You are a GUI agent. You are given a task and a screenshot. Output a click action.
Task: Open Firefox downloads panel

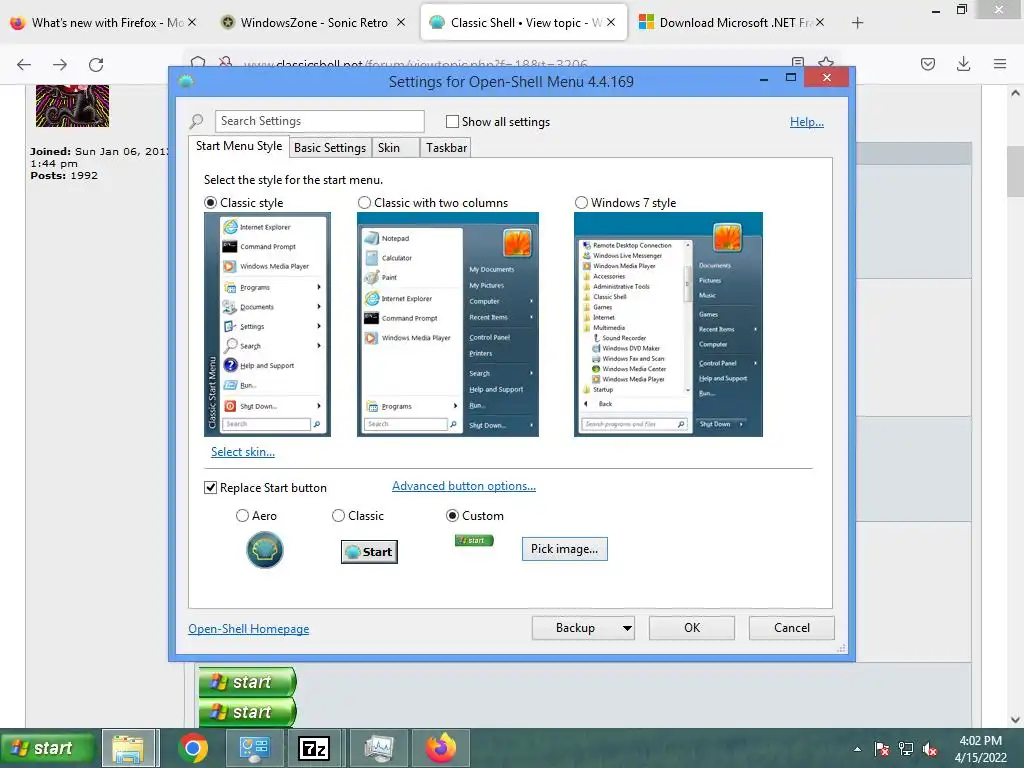coord(963,64)
